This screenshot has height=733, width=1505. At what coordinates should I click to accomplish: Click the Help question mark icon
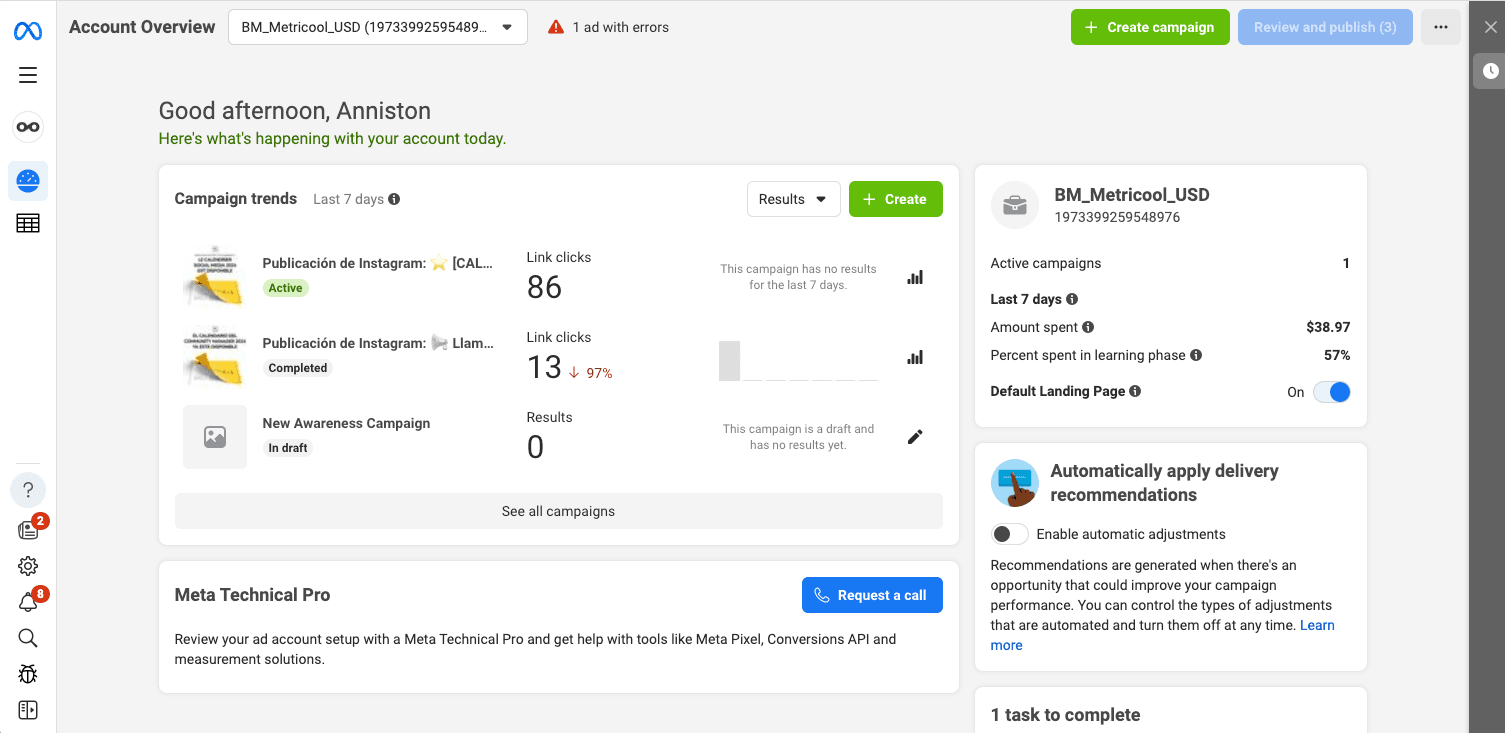pos(28,490)
